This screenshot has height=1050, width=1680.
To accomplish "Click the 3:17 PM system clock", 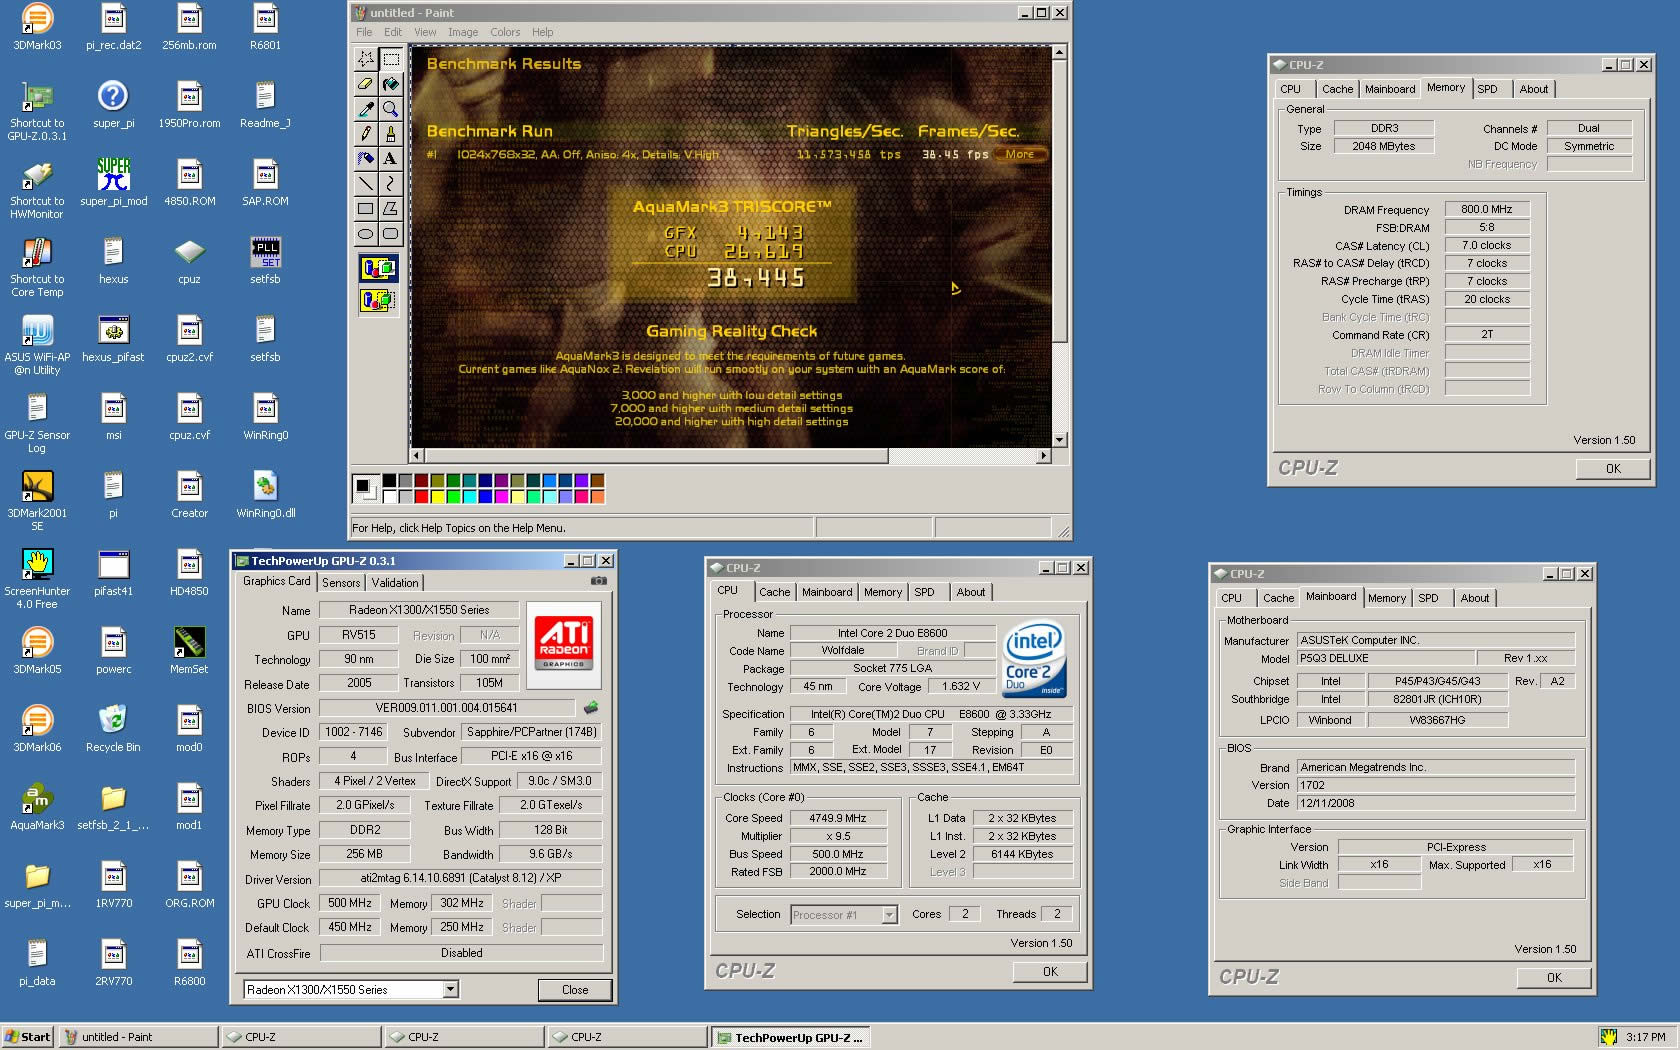I will (1645, 1037).
